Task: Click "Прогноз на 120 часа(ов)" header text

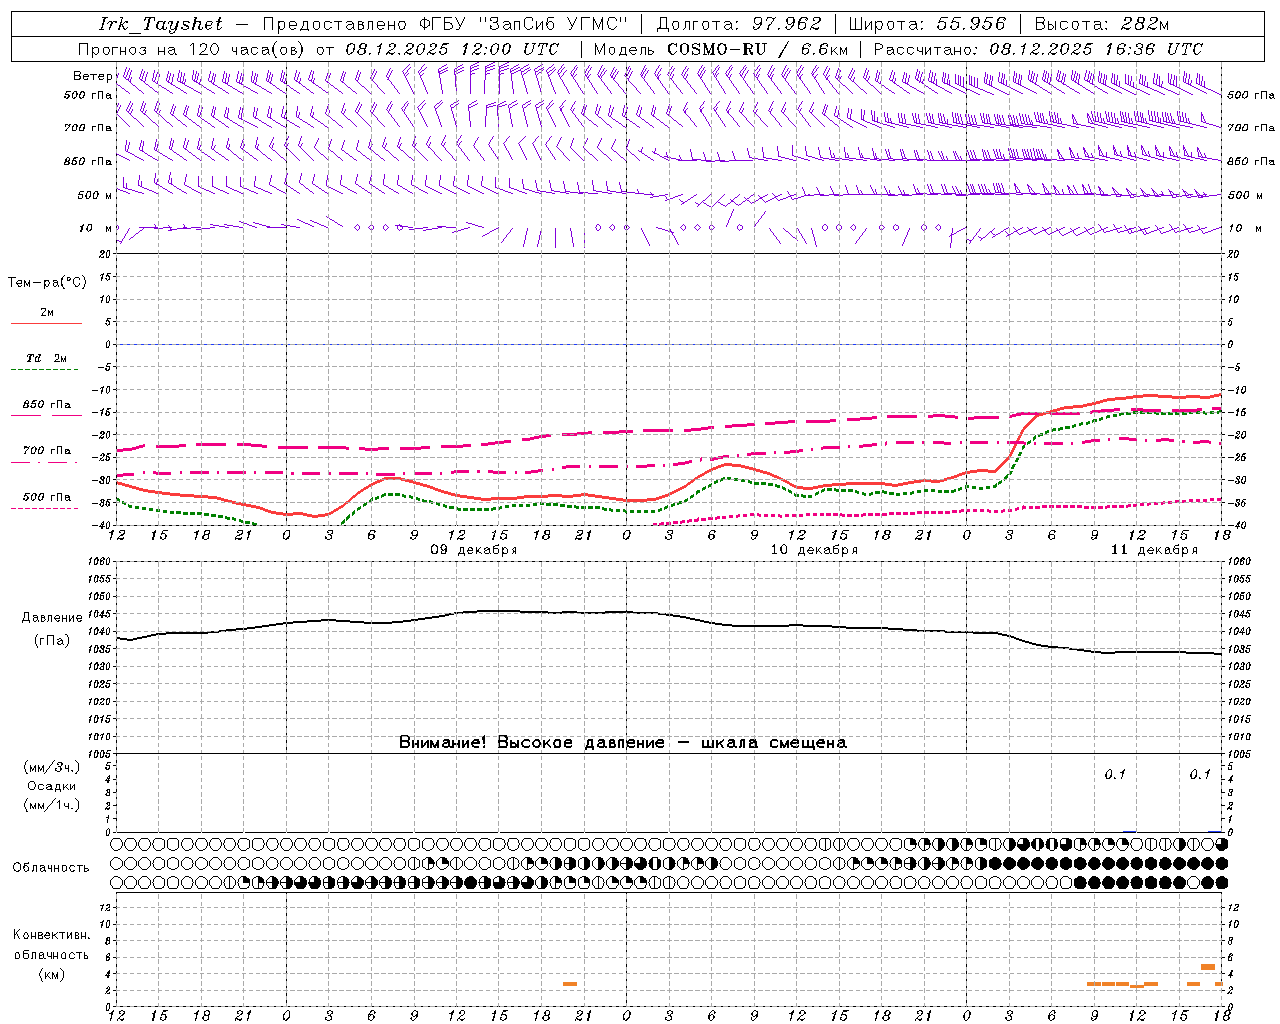Action: [193, 49]
